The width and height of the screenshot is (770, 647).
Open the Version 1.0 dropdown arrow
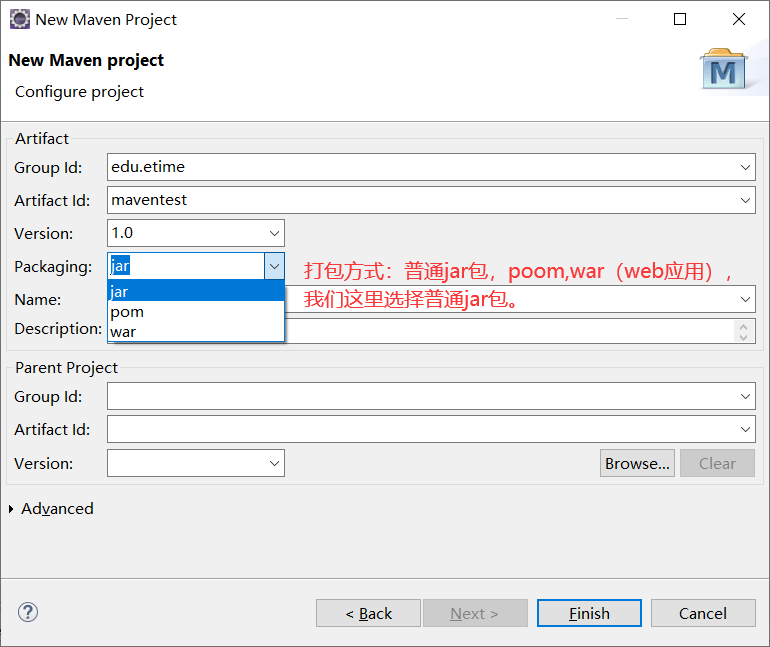(275, 233)
